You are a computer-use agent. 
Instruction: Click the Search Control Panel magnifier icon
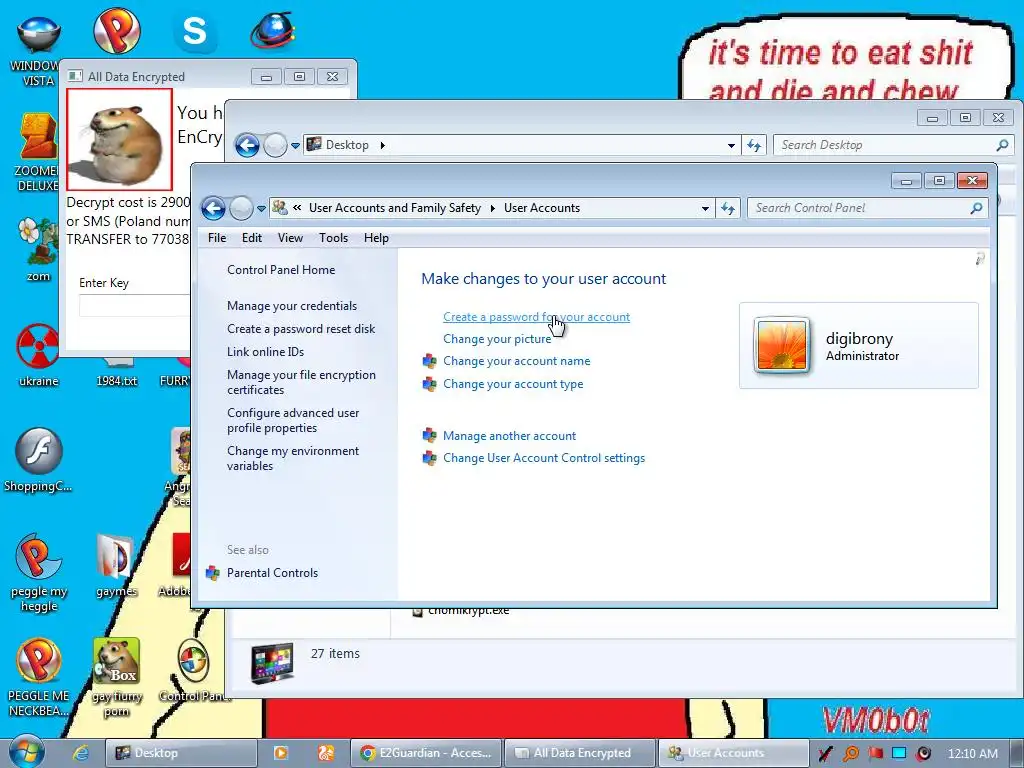coord(976,208)
